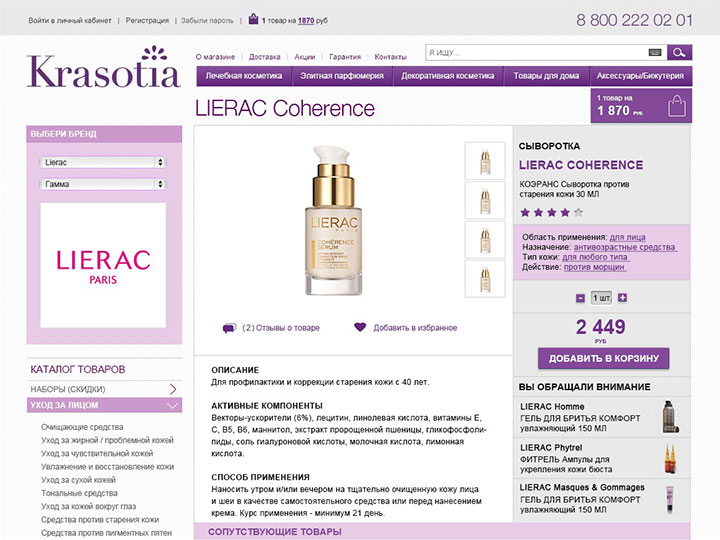Viewport: 720px width, 540px height.
Task: Go to the О магазине page
Action: coord(215,57)
